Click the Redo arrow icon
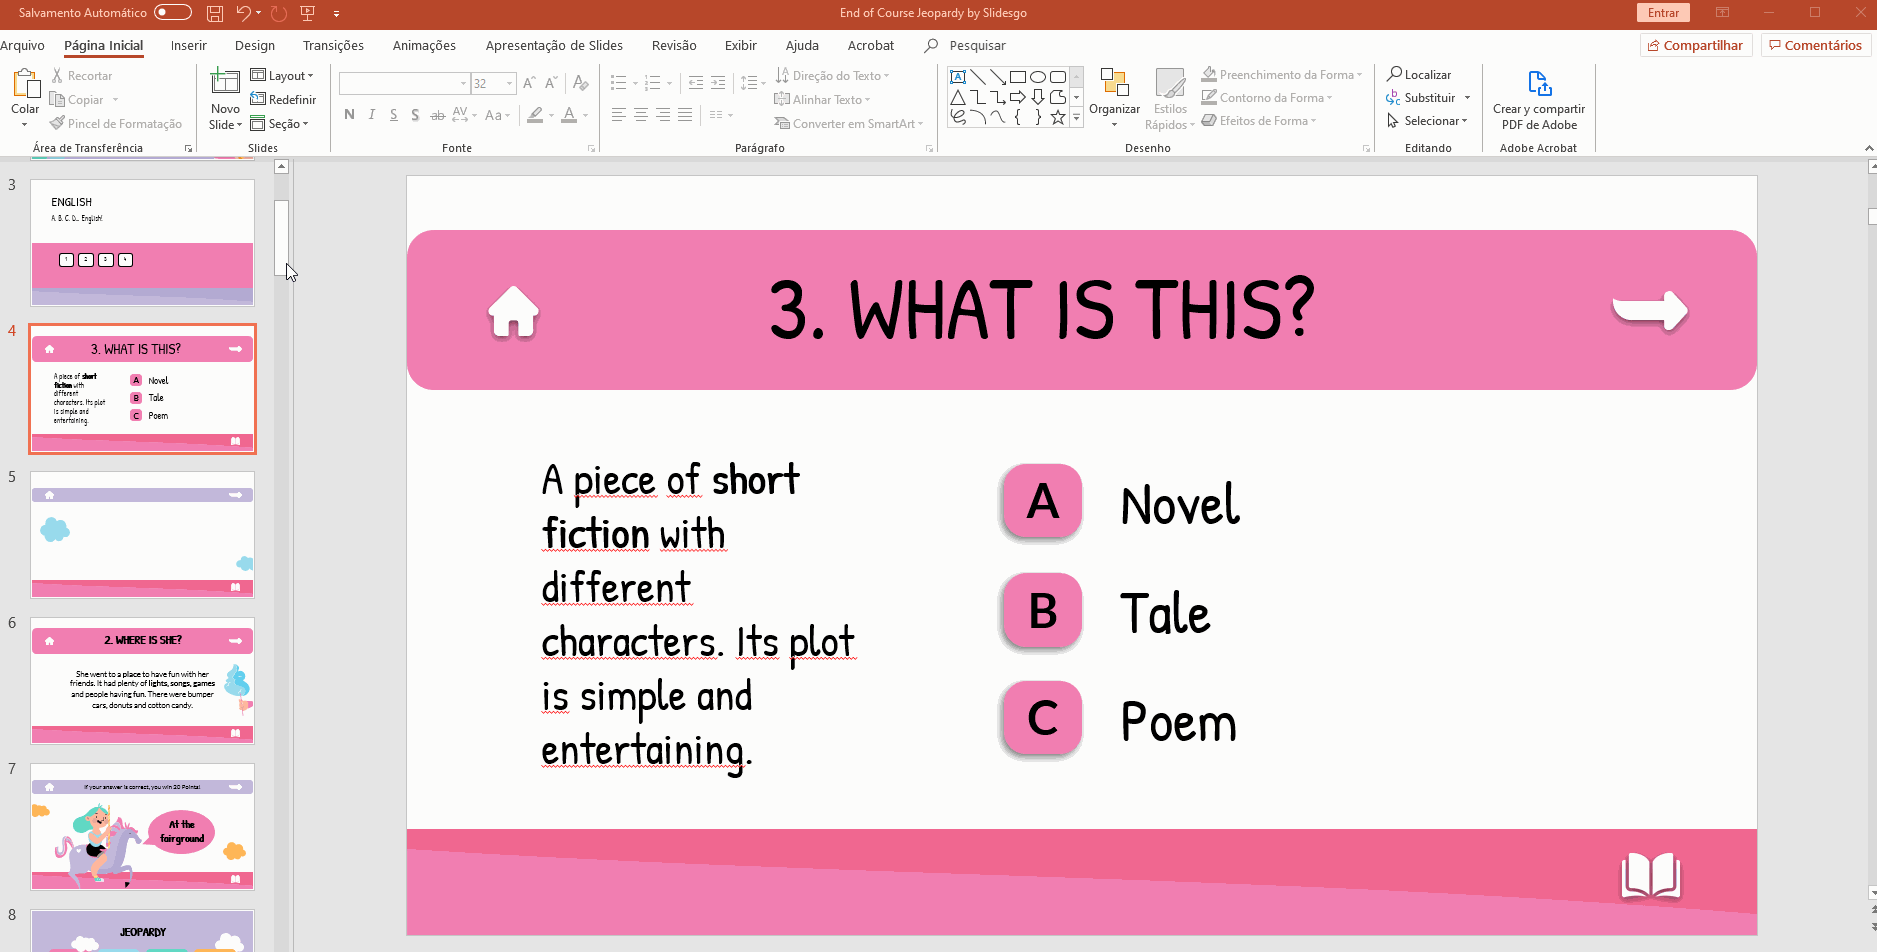The width and height of the screenshot is (1877, 952). pos(279,13)
